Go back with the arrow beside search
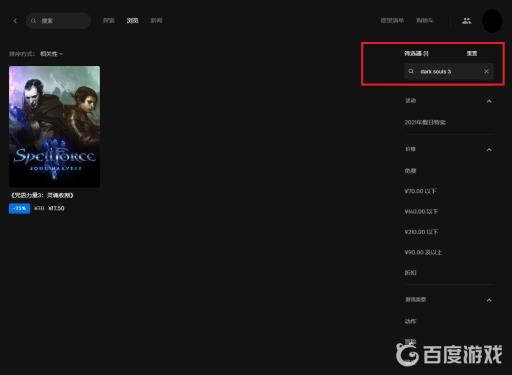 [15, 21]
